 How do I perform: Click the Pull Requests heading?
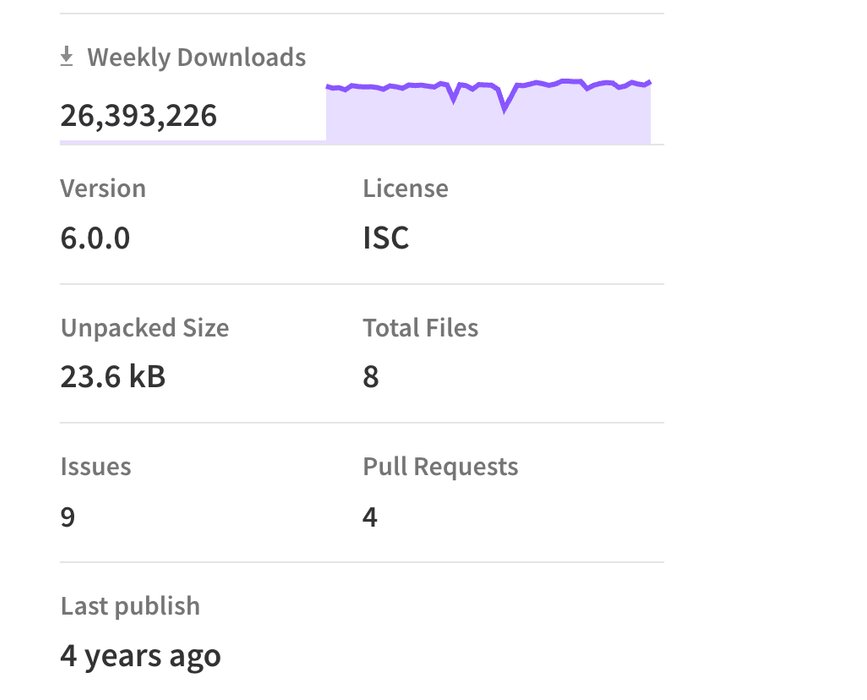coord(440,467)
